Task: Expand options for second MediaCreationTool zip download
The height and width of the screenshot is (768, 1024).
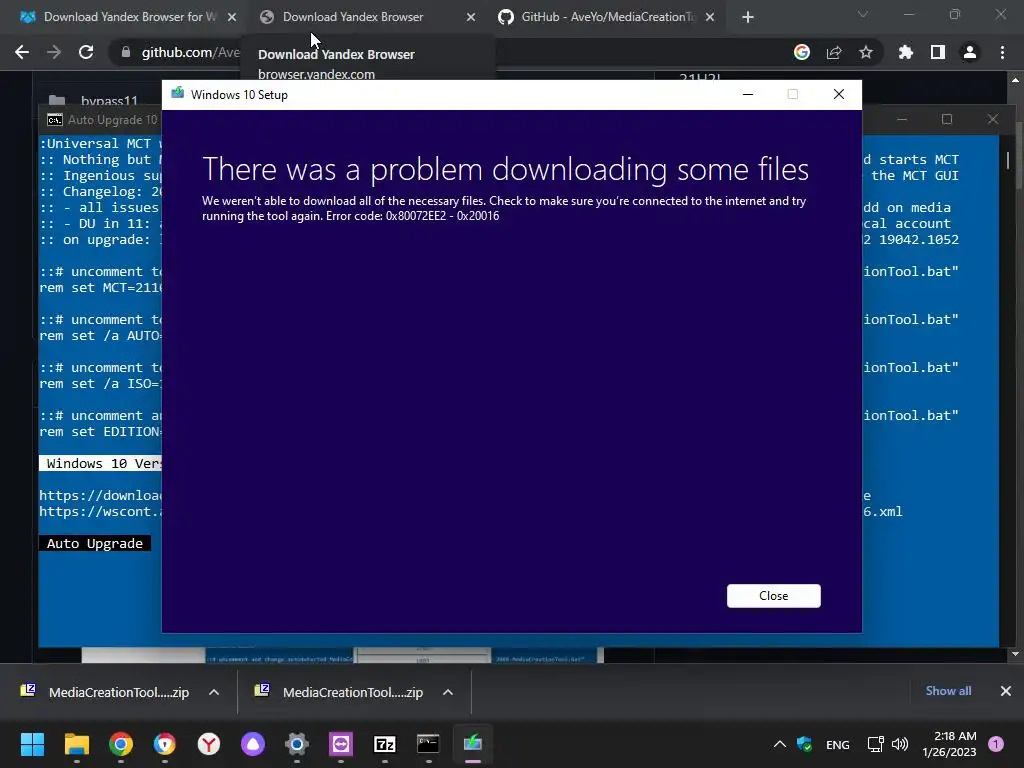Action: (x=447, y=692)
